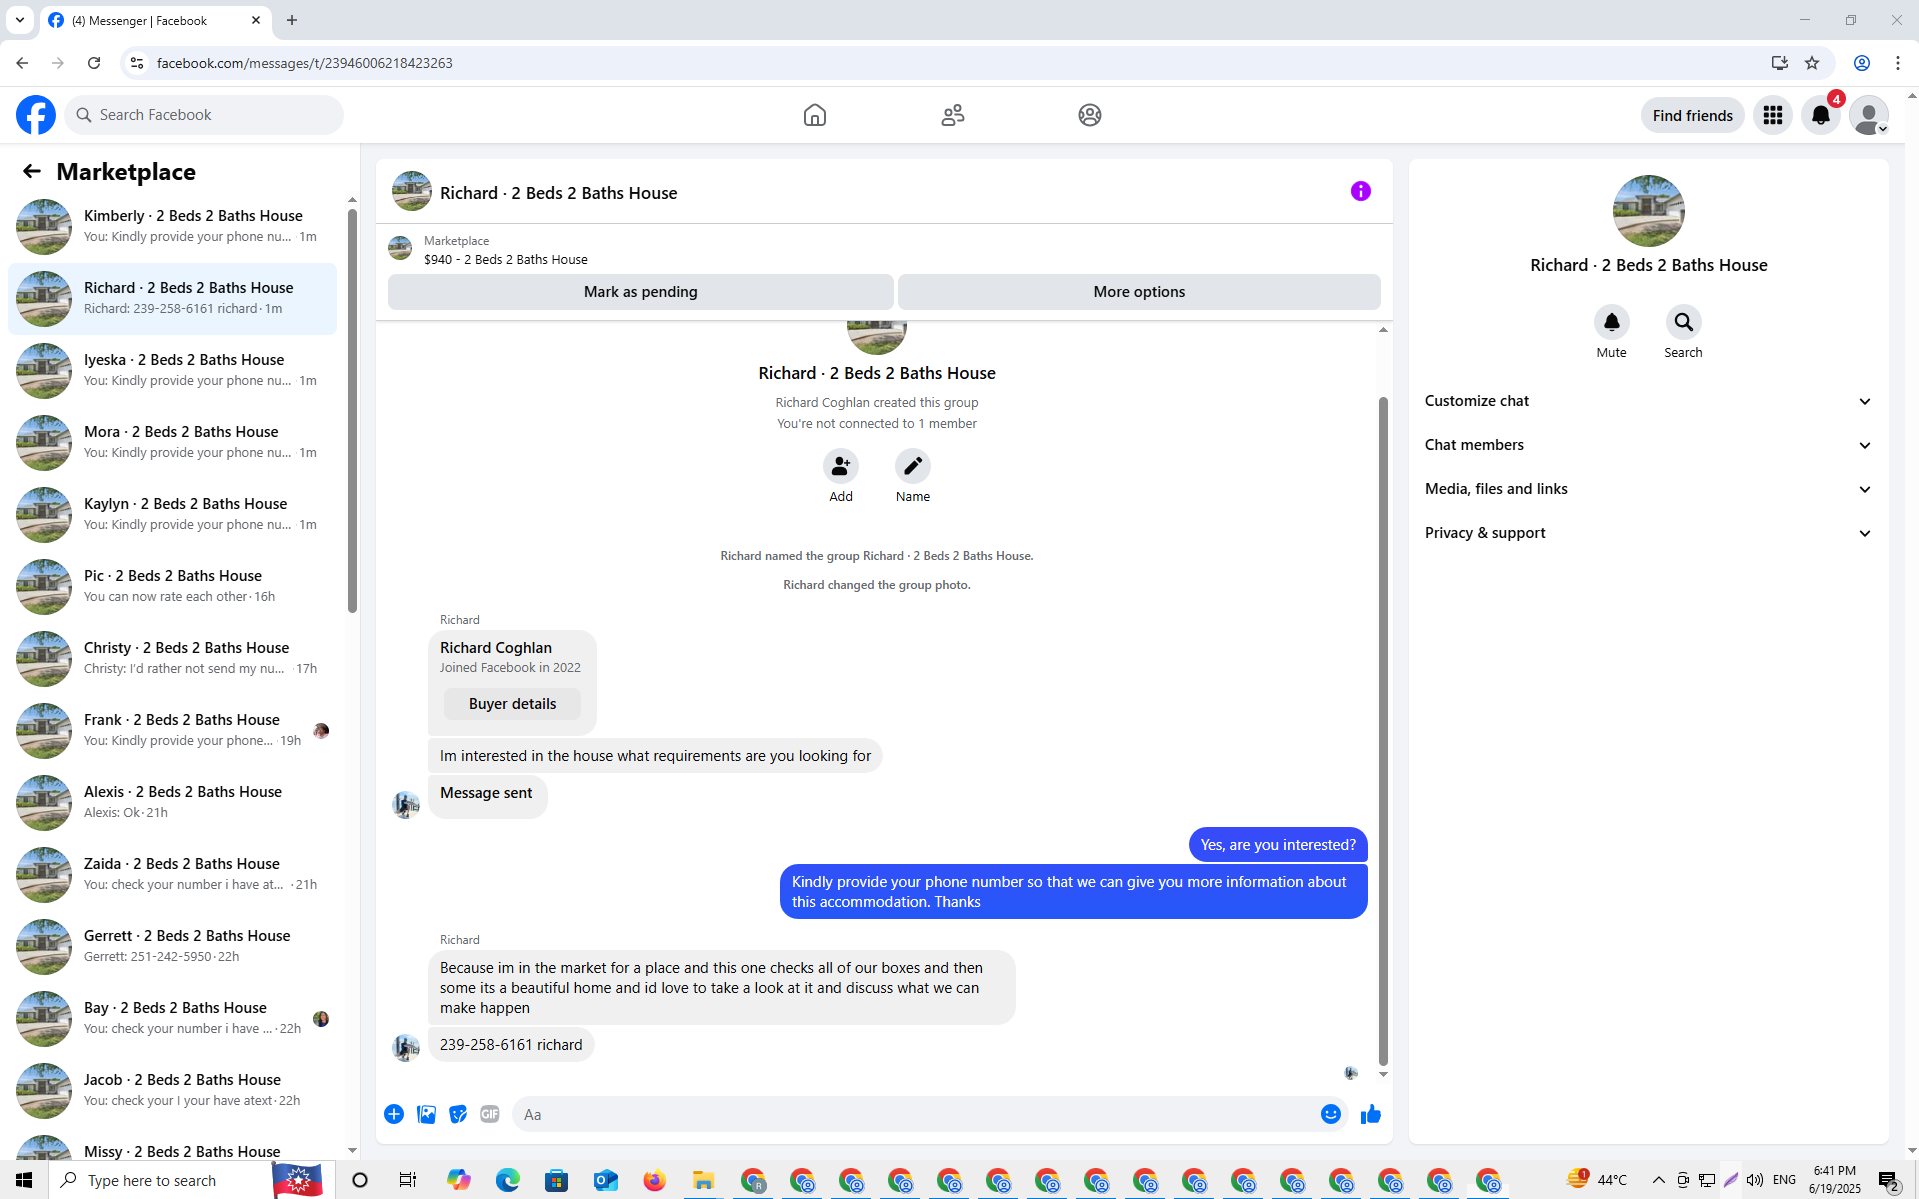
Task: Click the chat messages scrollbar
Action: tap(1383, 730)
